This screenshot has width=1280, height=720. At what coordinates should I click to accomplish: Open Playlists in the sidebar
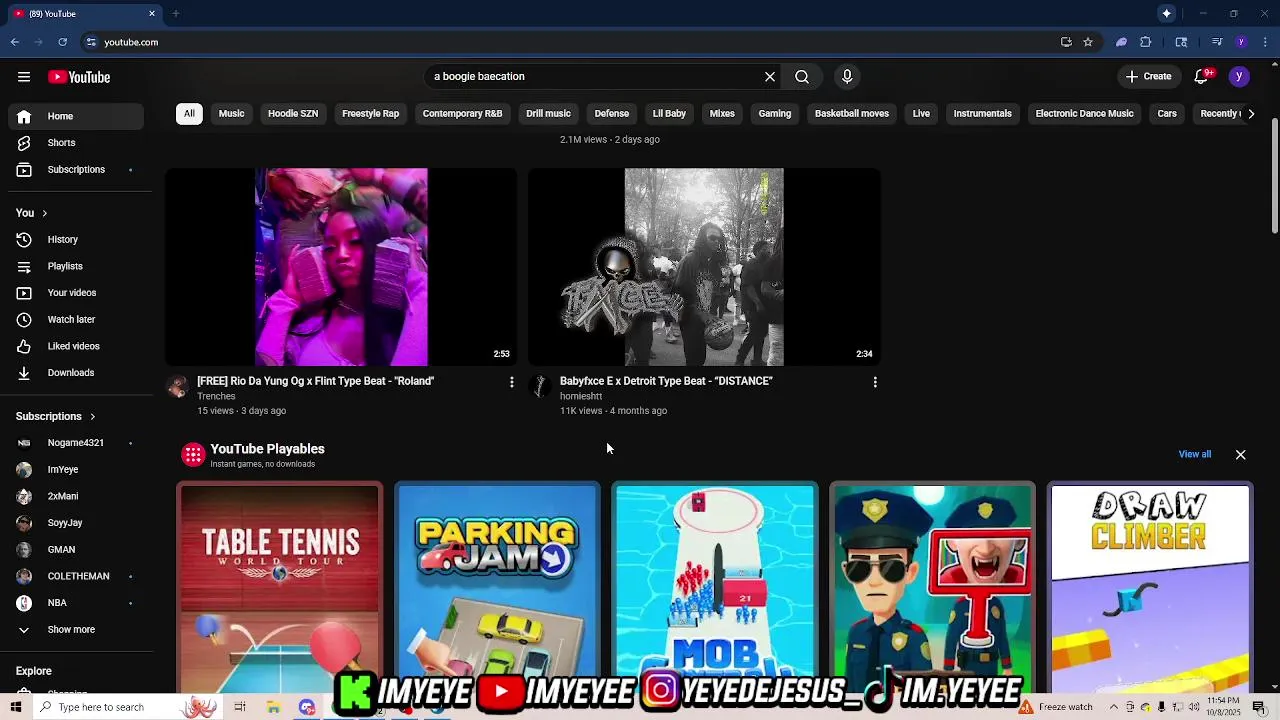click(74, 266)
